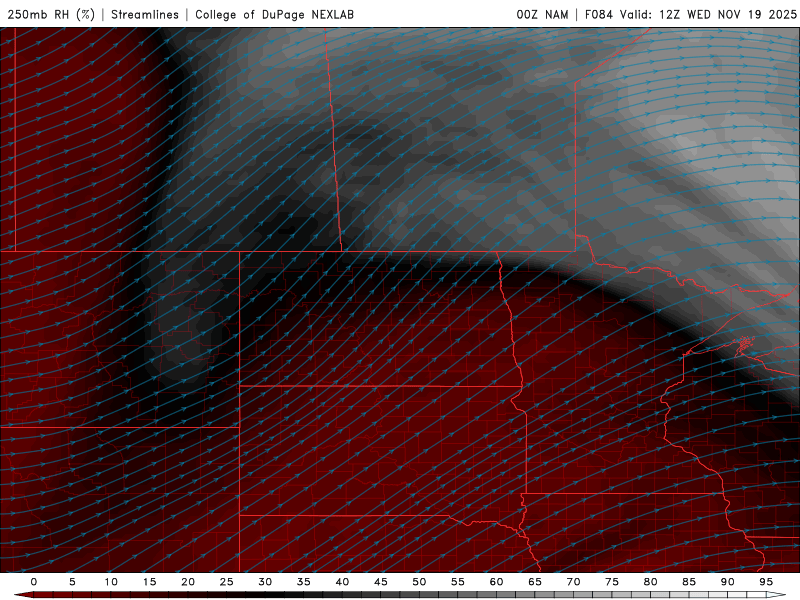The height and width of the screenshot is (600, 800).
Task: Click the colorbar label "95"
Action: point(766,582)
